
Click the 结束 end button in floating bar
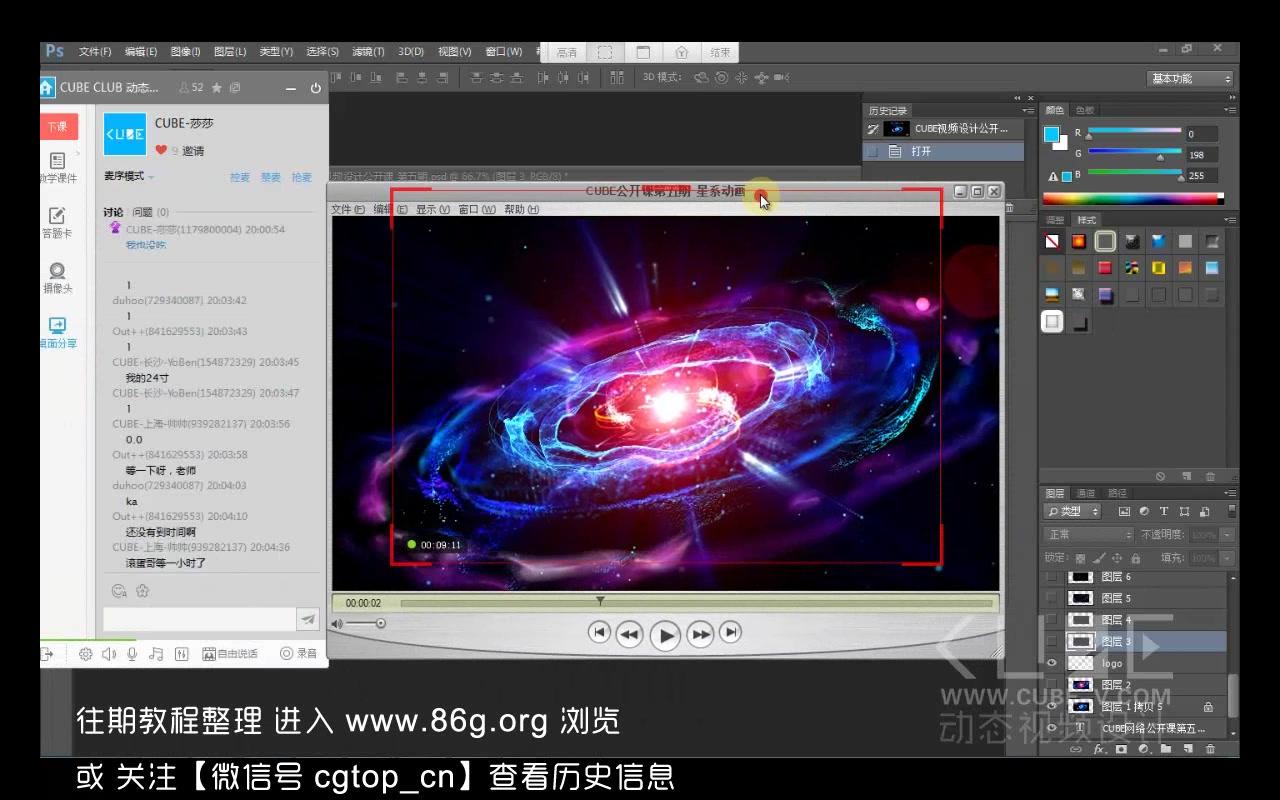tap(720, 53)
